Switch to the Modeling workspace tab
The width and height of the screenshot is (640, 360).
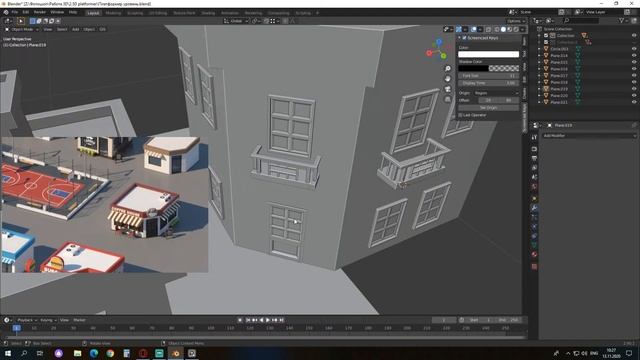tap(113, 13)
